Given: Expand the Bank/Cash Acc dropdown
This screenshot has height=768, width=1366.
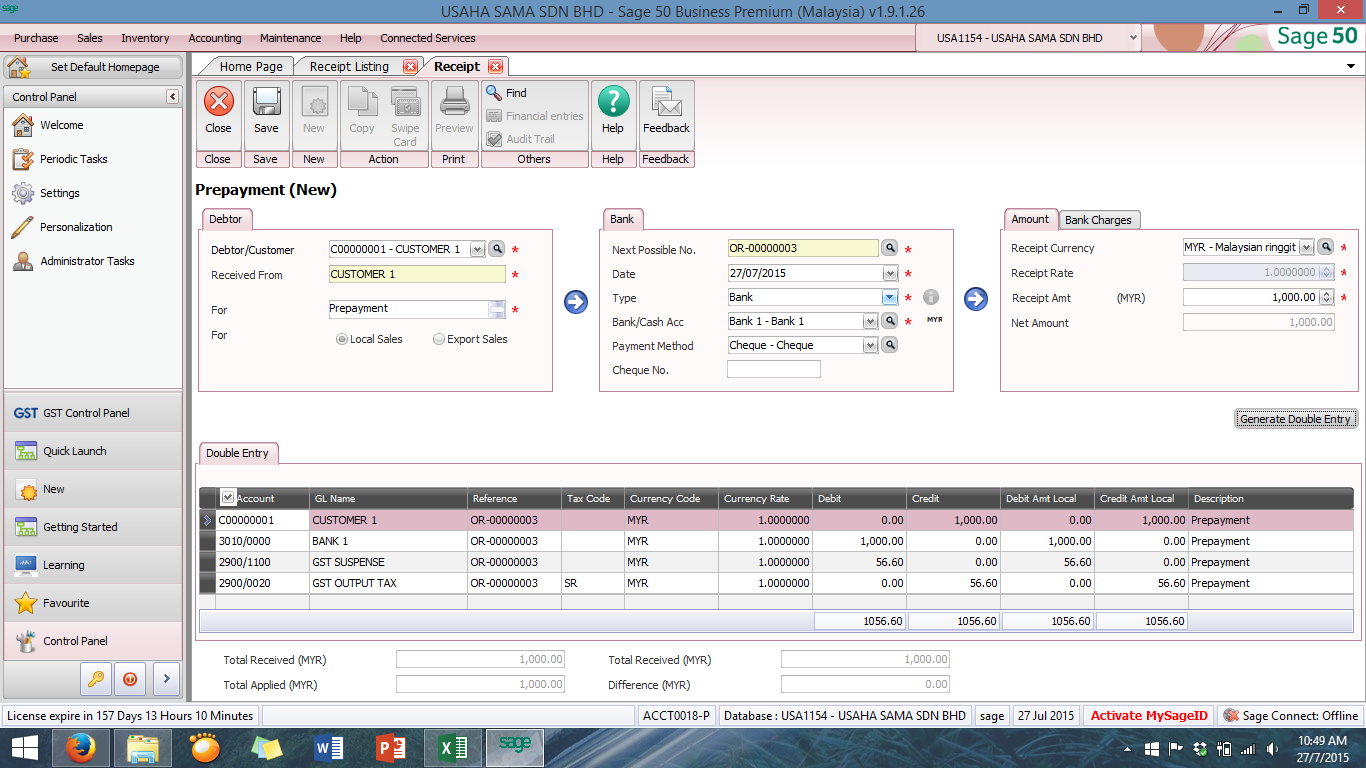Looking at the screenshot, I should (x=870, y=321).
